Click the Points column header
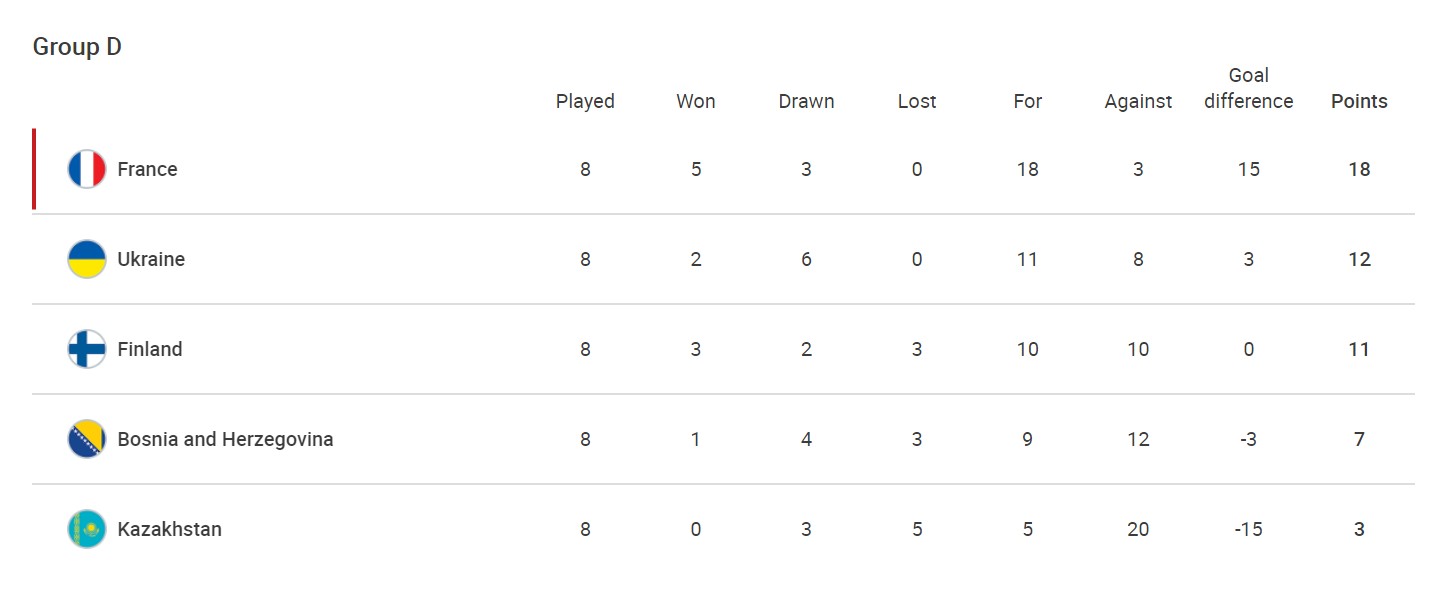This screenshot has height=591, width=1443. [1359, 101]
